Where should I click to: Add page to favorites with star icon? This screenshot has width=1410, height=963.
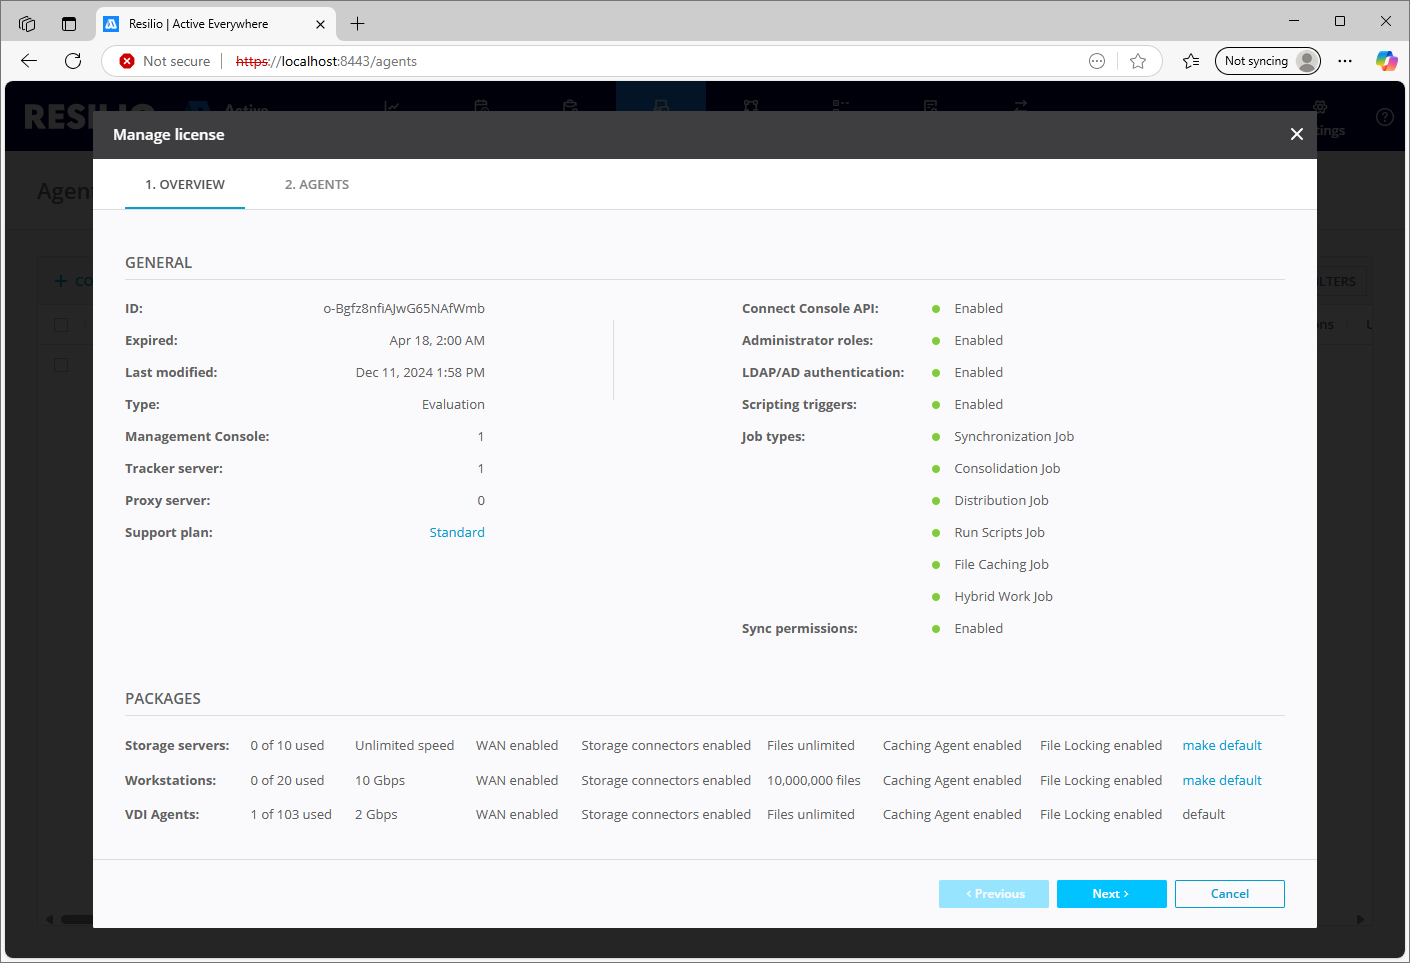pos(1138,61)
